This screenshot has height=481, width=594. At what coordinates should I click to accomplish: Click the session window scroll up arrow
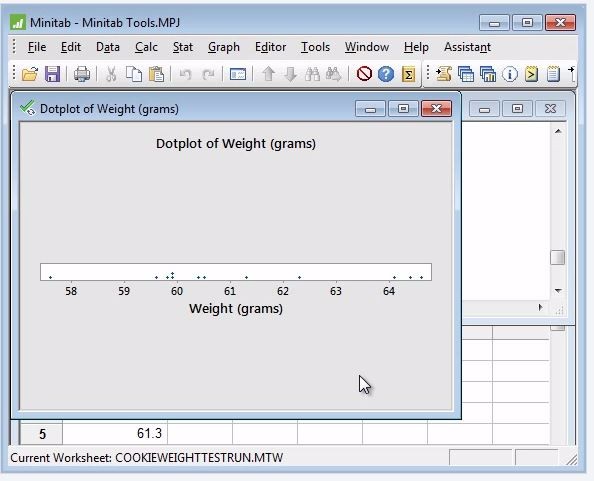click(558, 131)
